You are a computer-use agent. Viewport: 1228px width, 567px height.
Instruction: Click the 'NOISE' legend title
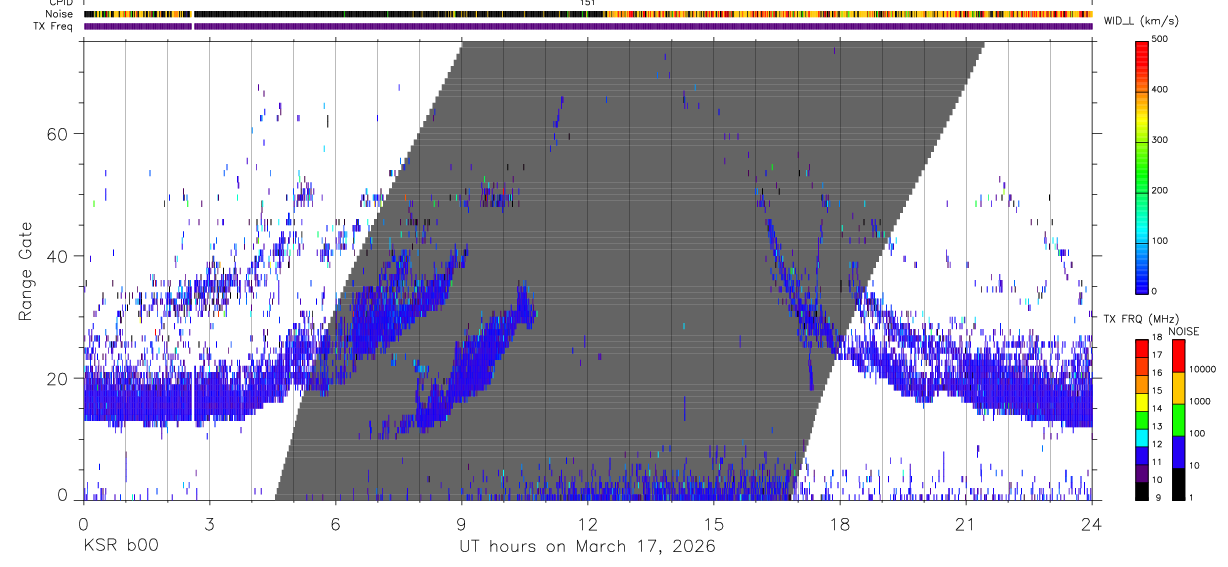pyautogui.click(x=1184, y=331)
